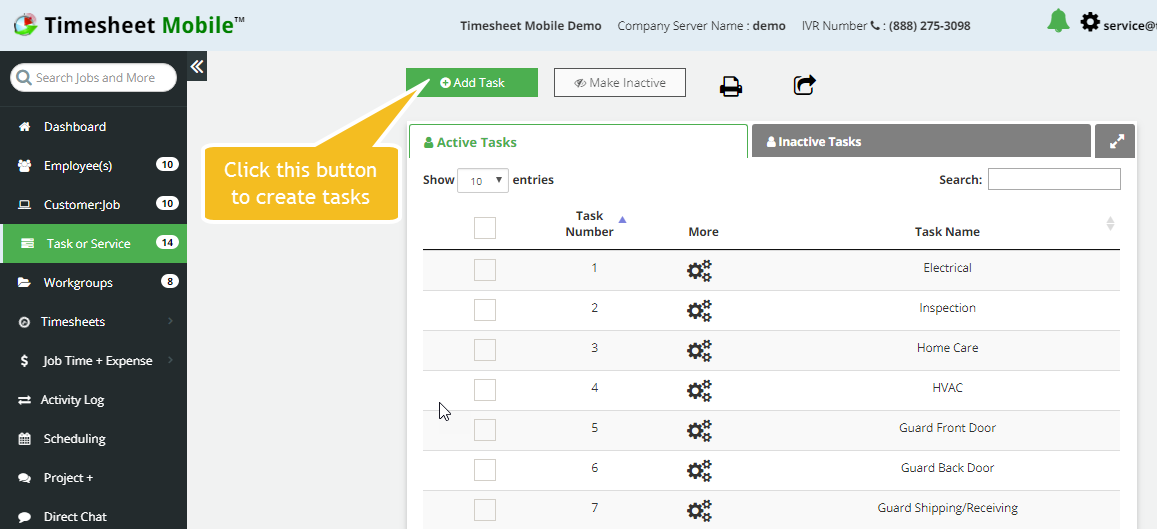This screenshot has width=1157, height=529.
Task: Open the Show entries count dropdown
Action: 483,180
